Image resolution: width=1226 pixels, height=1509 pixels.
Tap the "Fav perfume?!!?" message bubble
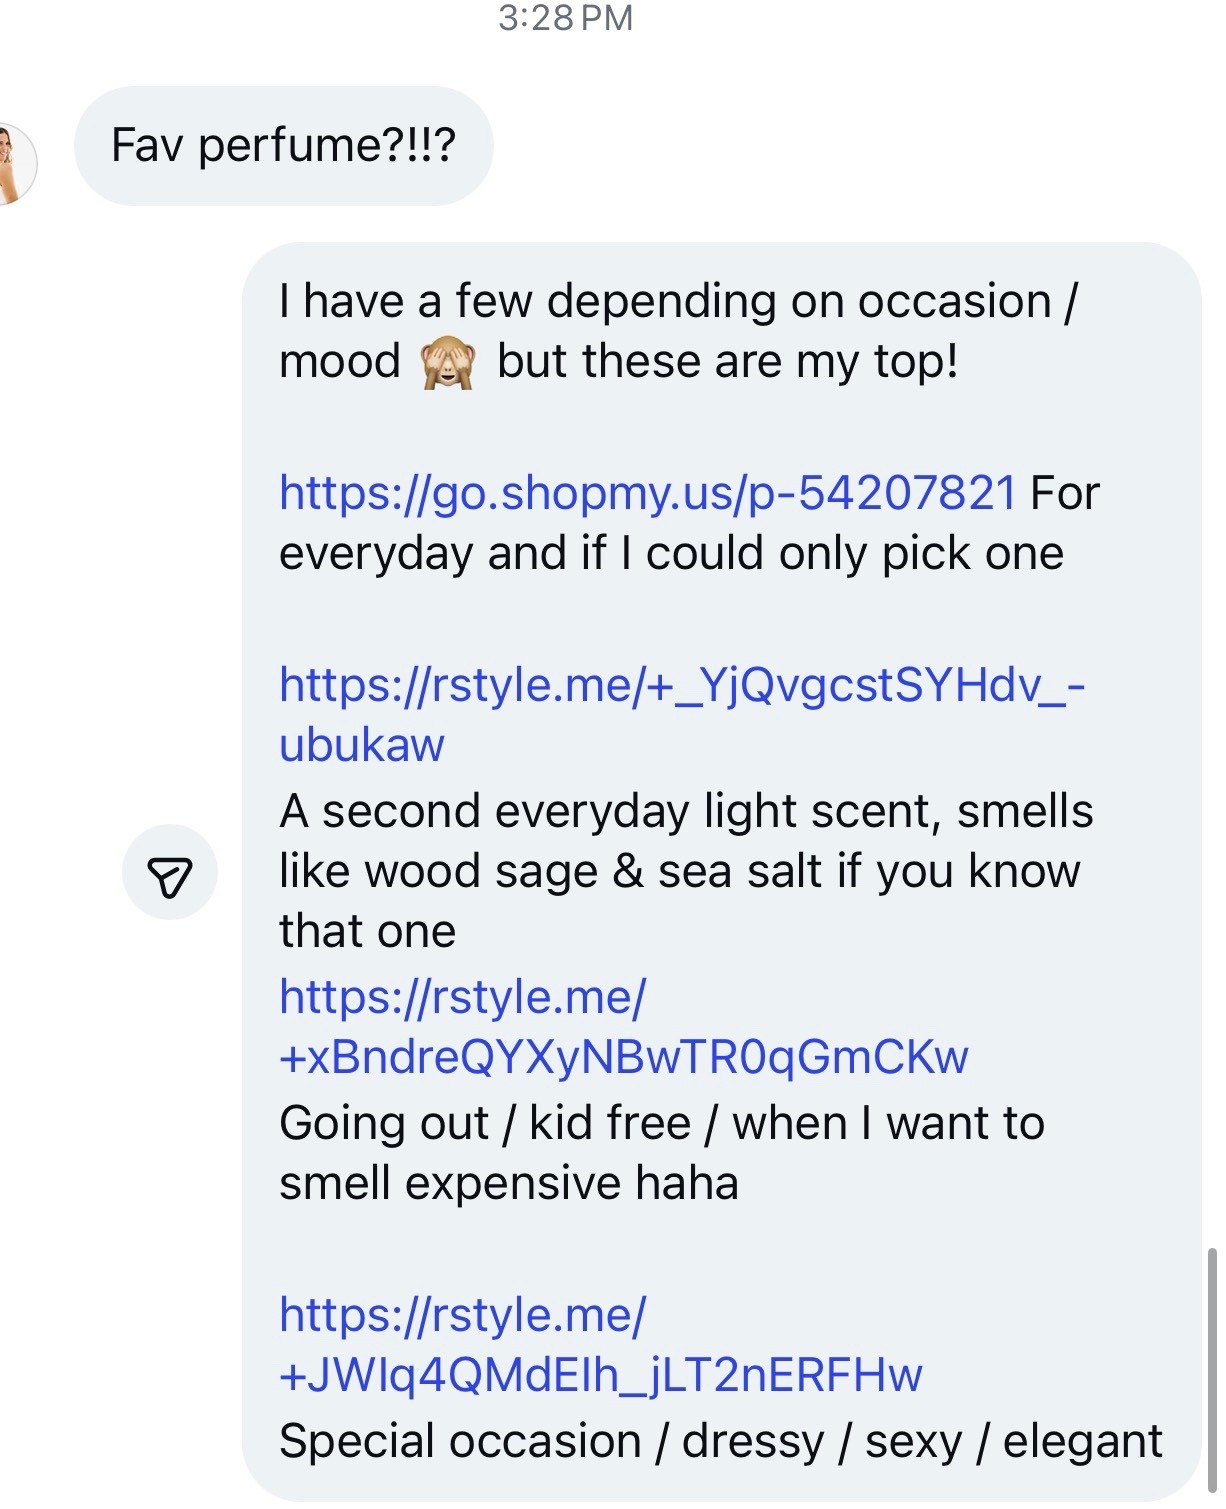(x=283, y=146)
